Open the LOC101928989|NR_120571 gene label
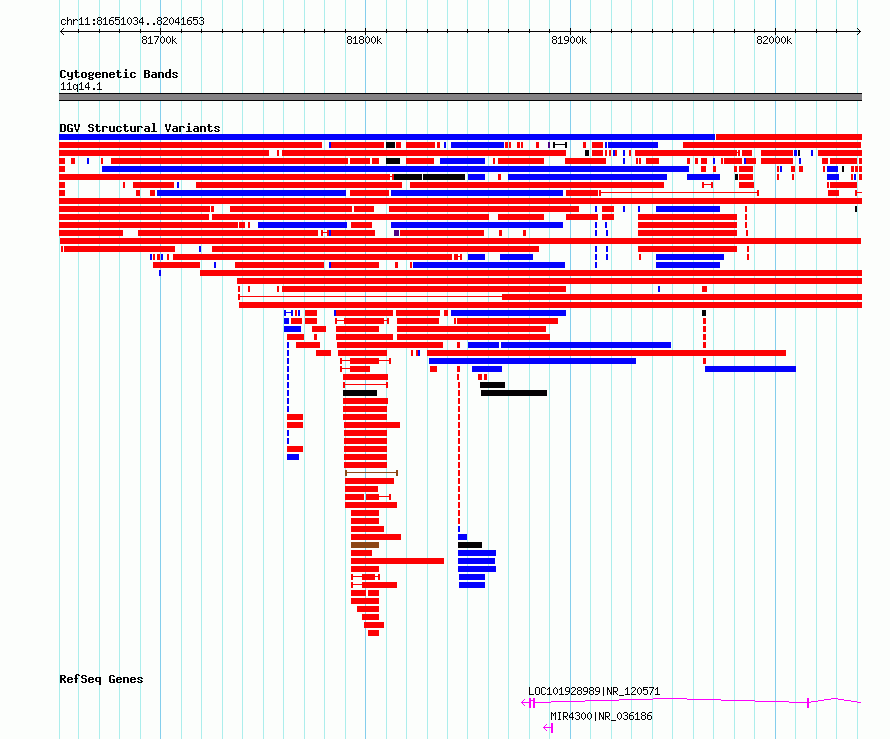890x739 pixels. [594, 691]
